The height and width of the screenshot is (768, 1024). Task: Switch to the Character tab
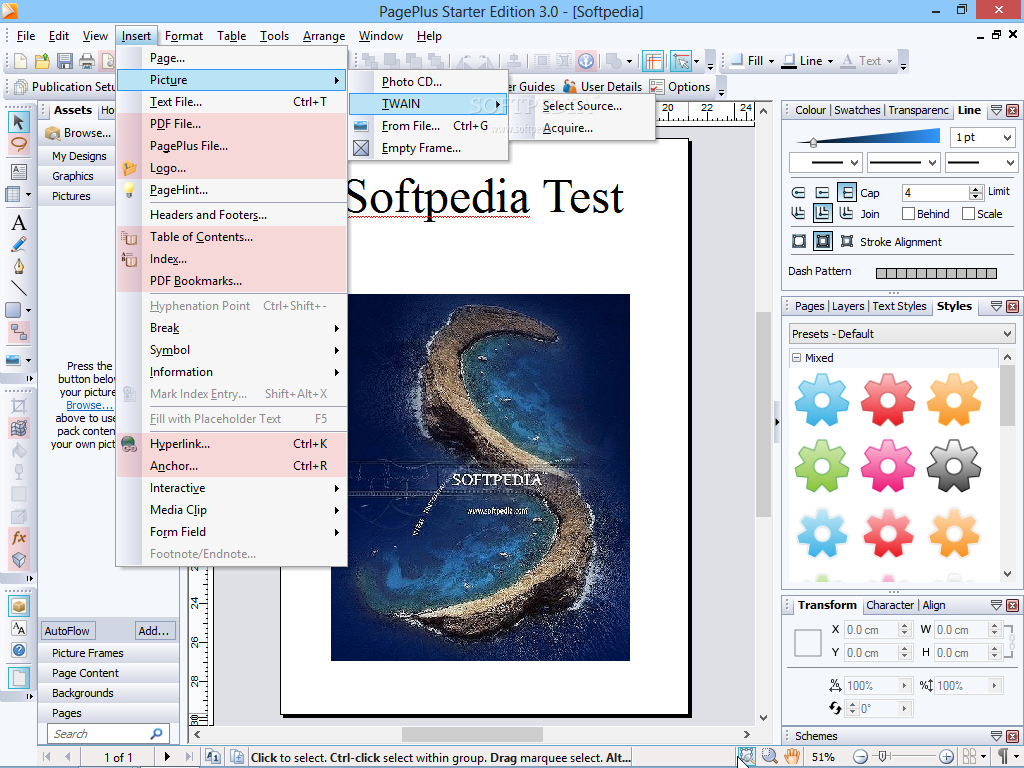click(889, 605)
